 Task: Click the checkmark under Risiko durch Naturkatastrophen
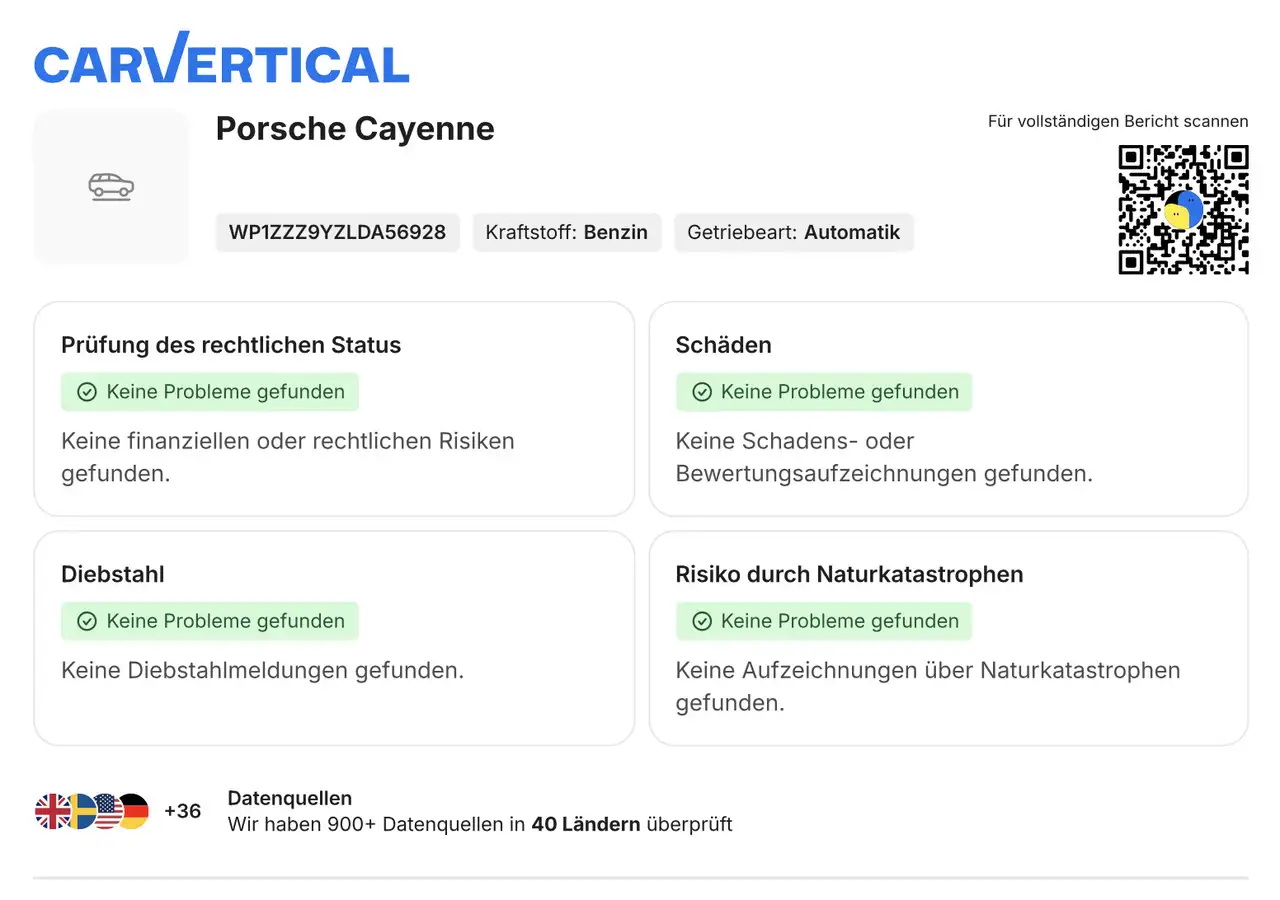click(702, 621)
